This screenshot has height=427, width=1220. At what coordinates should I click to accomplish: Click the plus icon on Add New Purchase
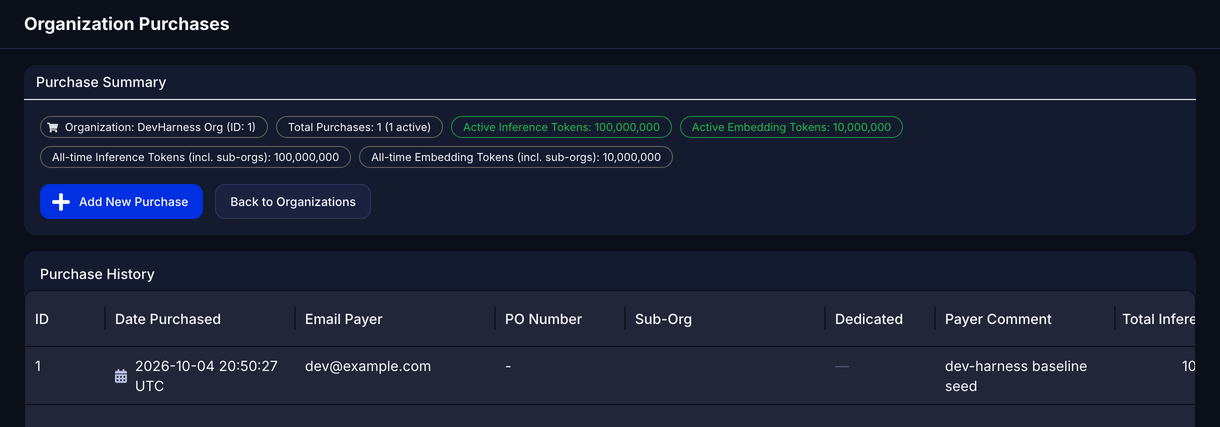click(x=61, y=202)
